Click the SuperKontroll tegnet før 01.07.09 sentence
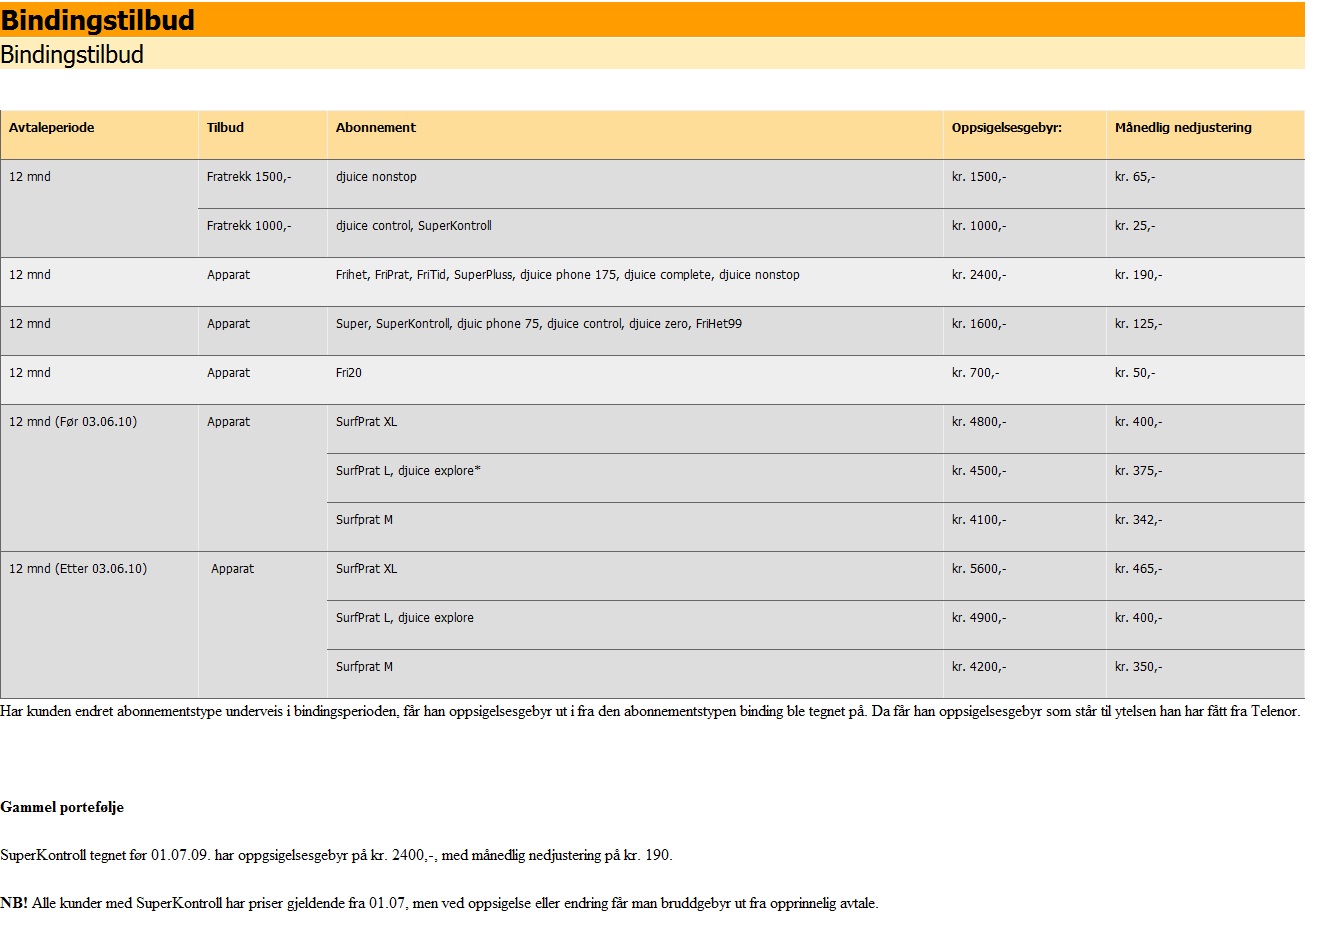This screenshot has width=1332, height=931. click(336, 855)
